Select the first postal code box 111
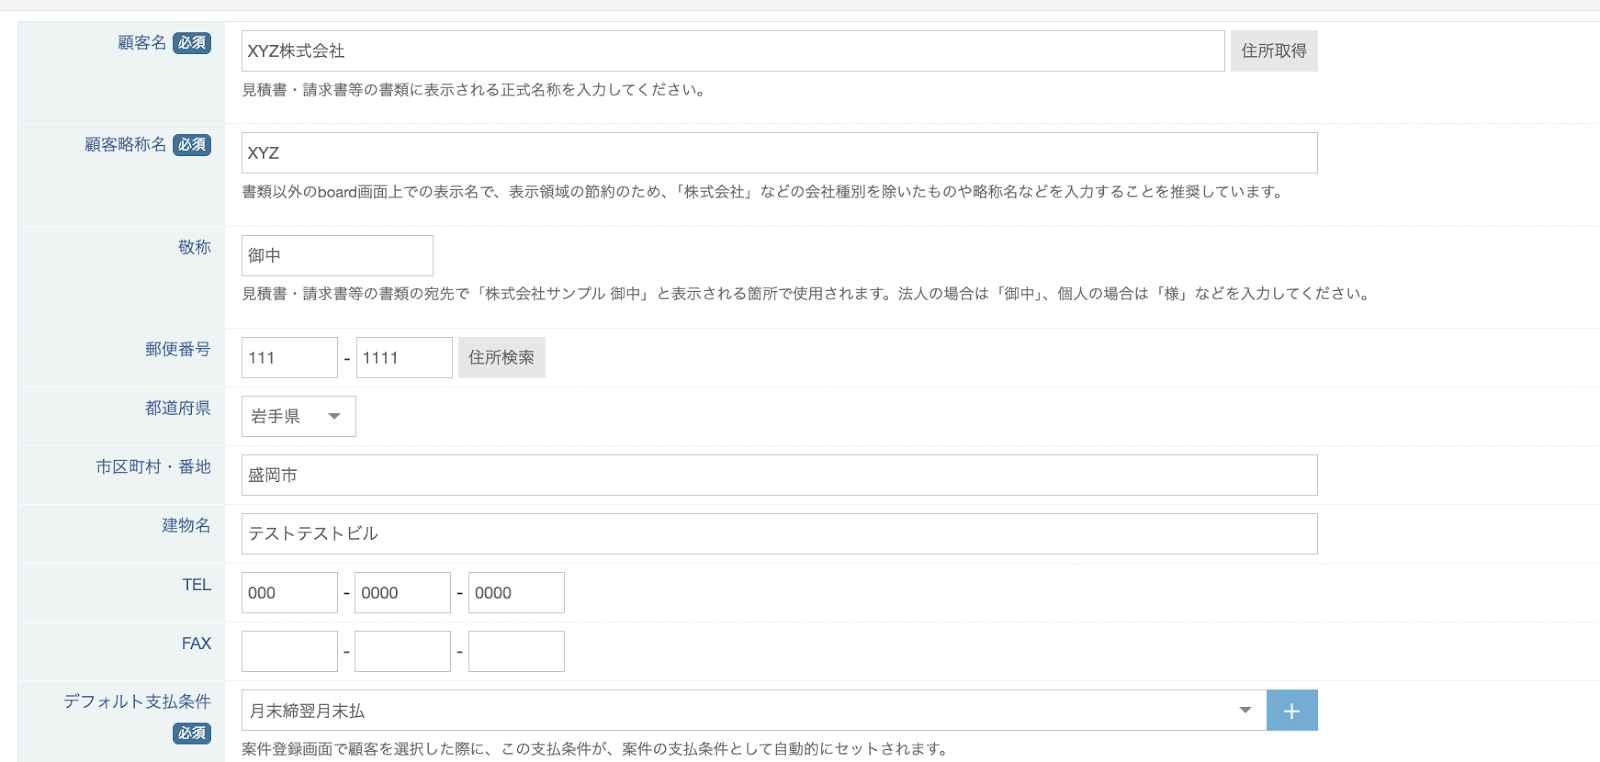 click(x=289, y=358)
